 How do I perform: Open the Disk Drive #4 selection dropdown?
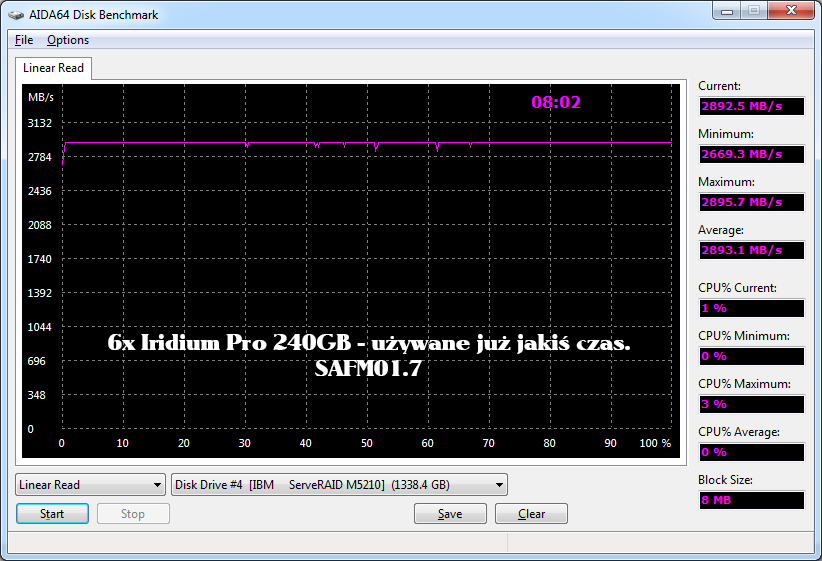pyautogui.click(x=339, y=485)
